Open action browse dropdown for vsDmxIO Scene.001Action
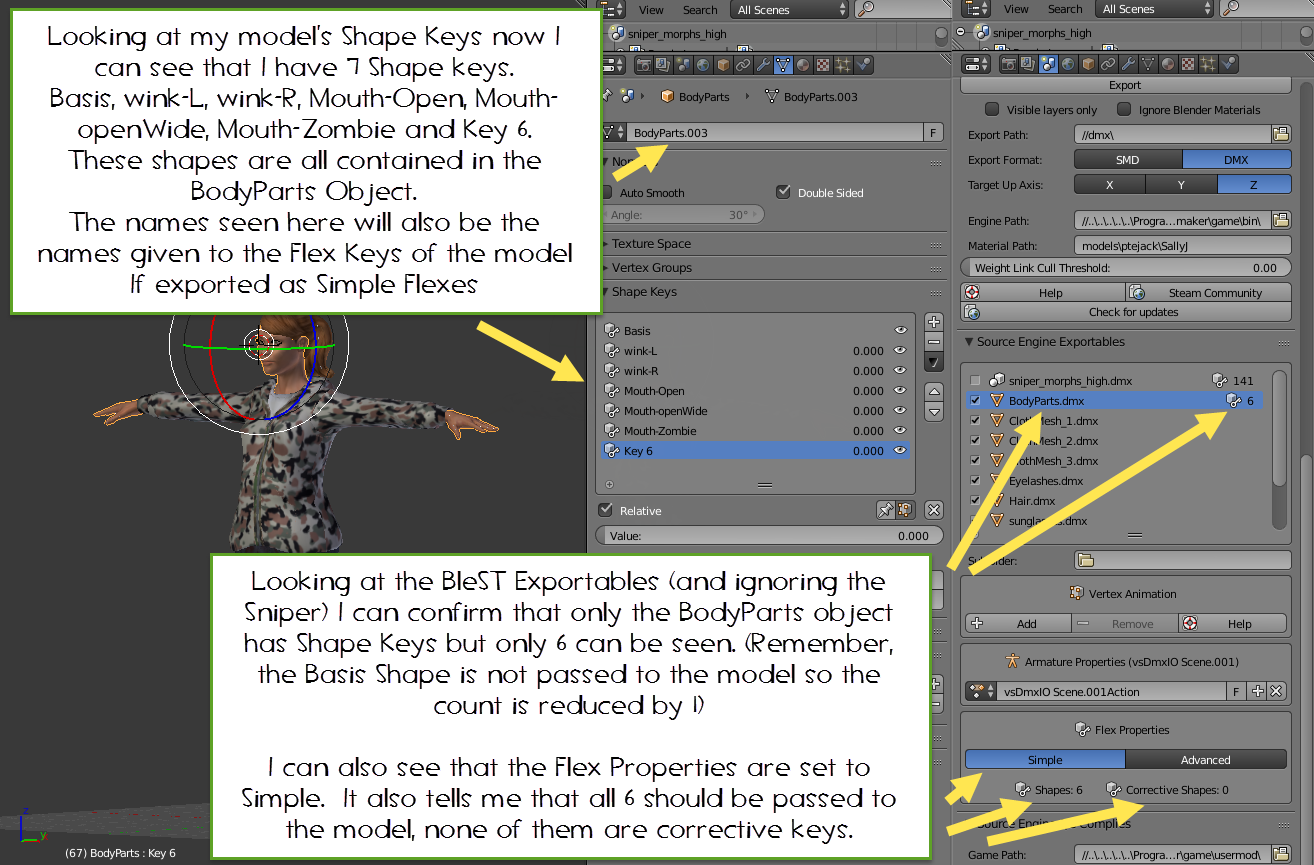Screen dimensions: 1314x865 [x=979, y=691]
